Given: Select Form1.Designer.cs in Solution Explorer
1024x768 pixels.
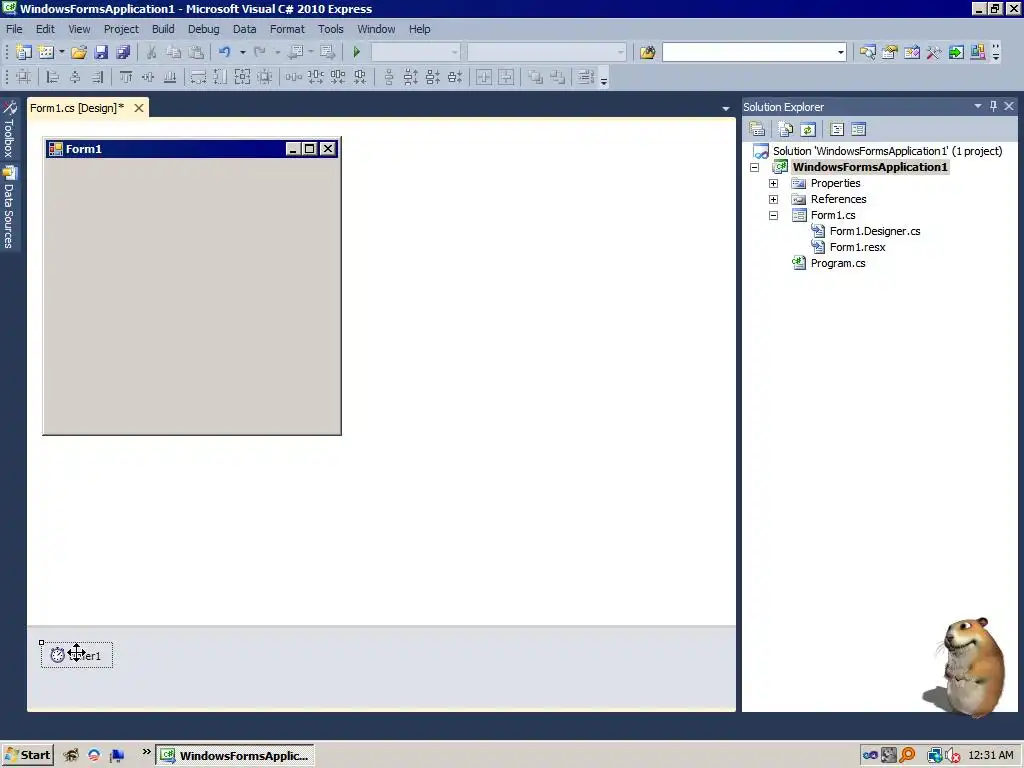Looking at the screenshot, I should pos(874,231).
